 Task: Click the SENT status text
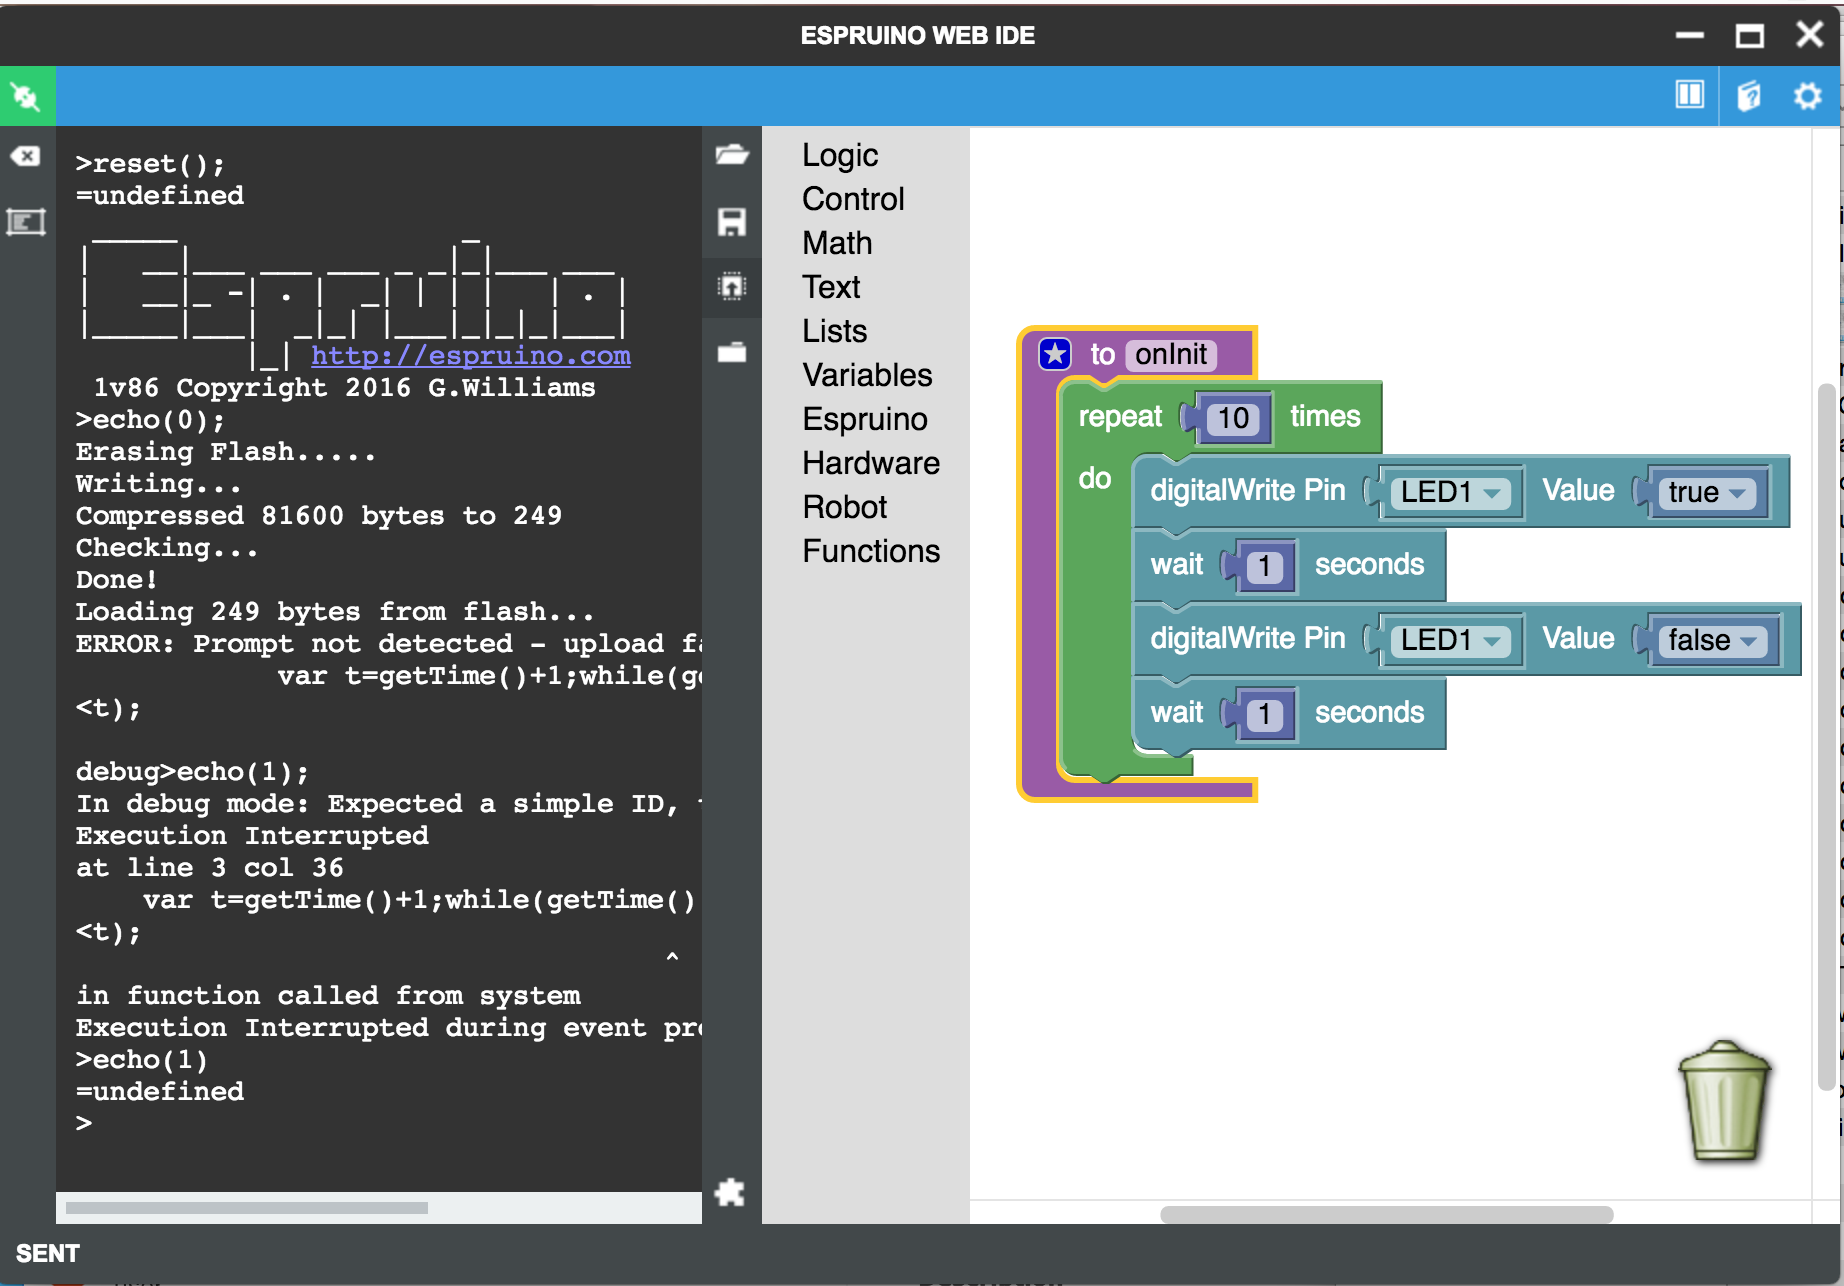coord(48,1253)
